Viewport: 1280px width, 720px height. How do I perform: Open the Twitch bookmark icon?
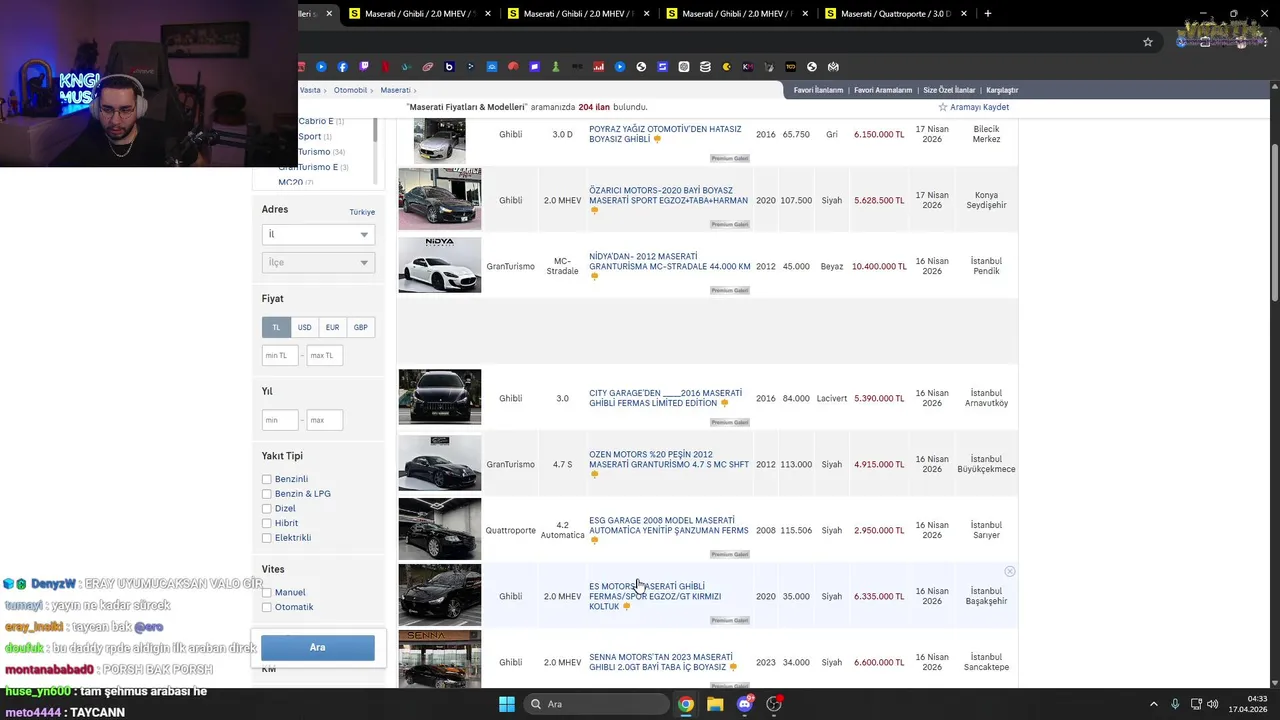[x=364, y=67]
